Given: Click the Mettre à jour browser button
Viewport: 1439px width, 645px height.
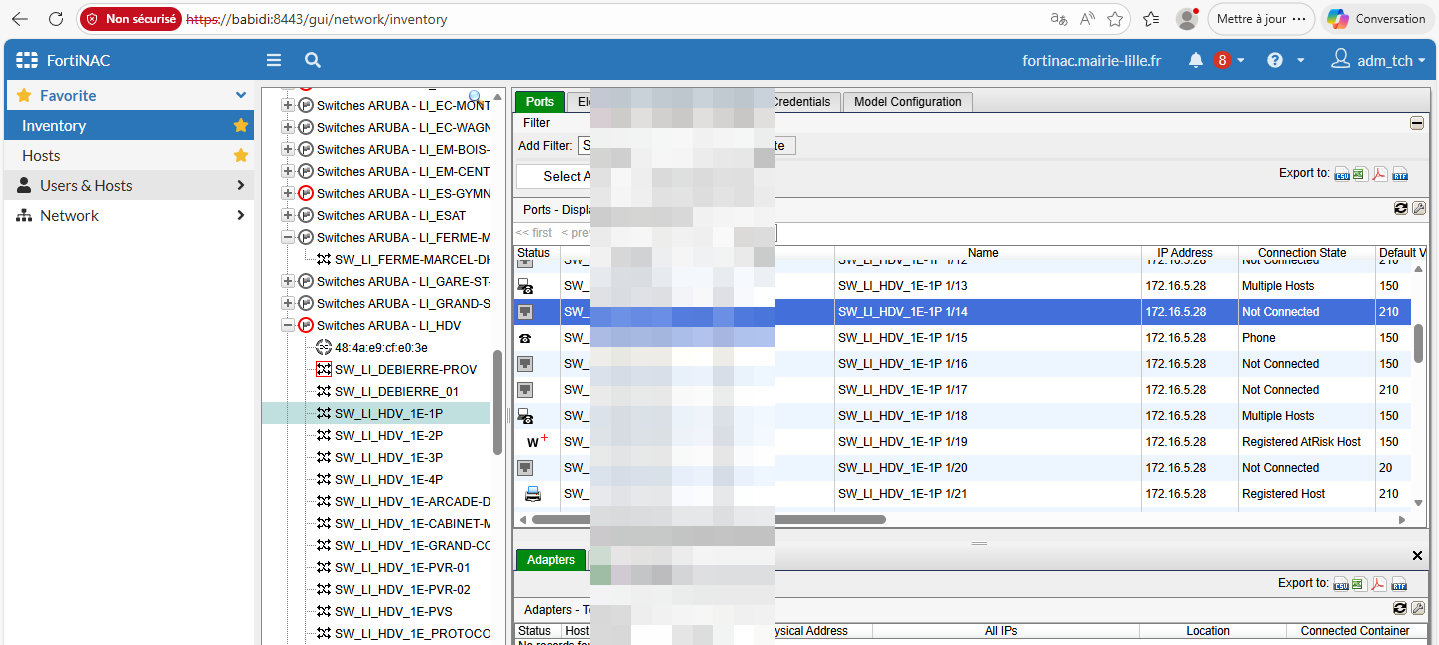Looking at the screenshot, I should 1260,19.
